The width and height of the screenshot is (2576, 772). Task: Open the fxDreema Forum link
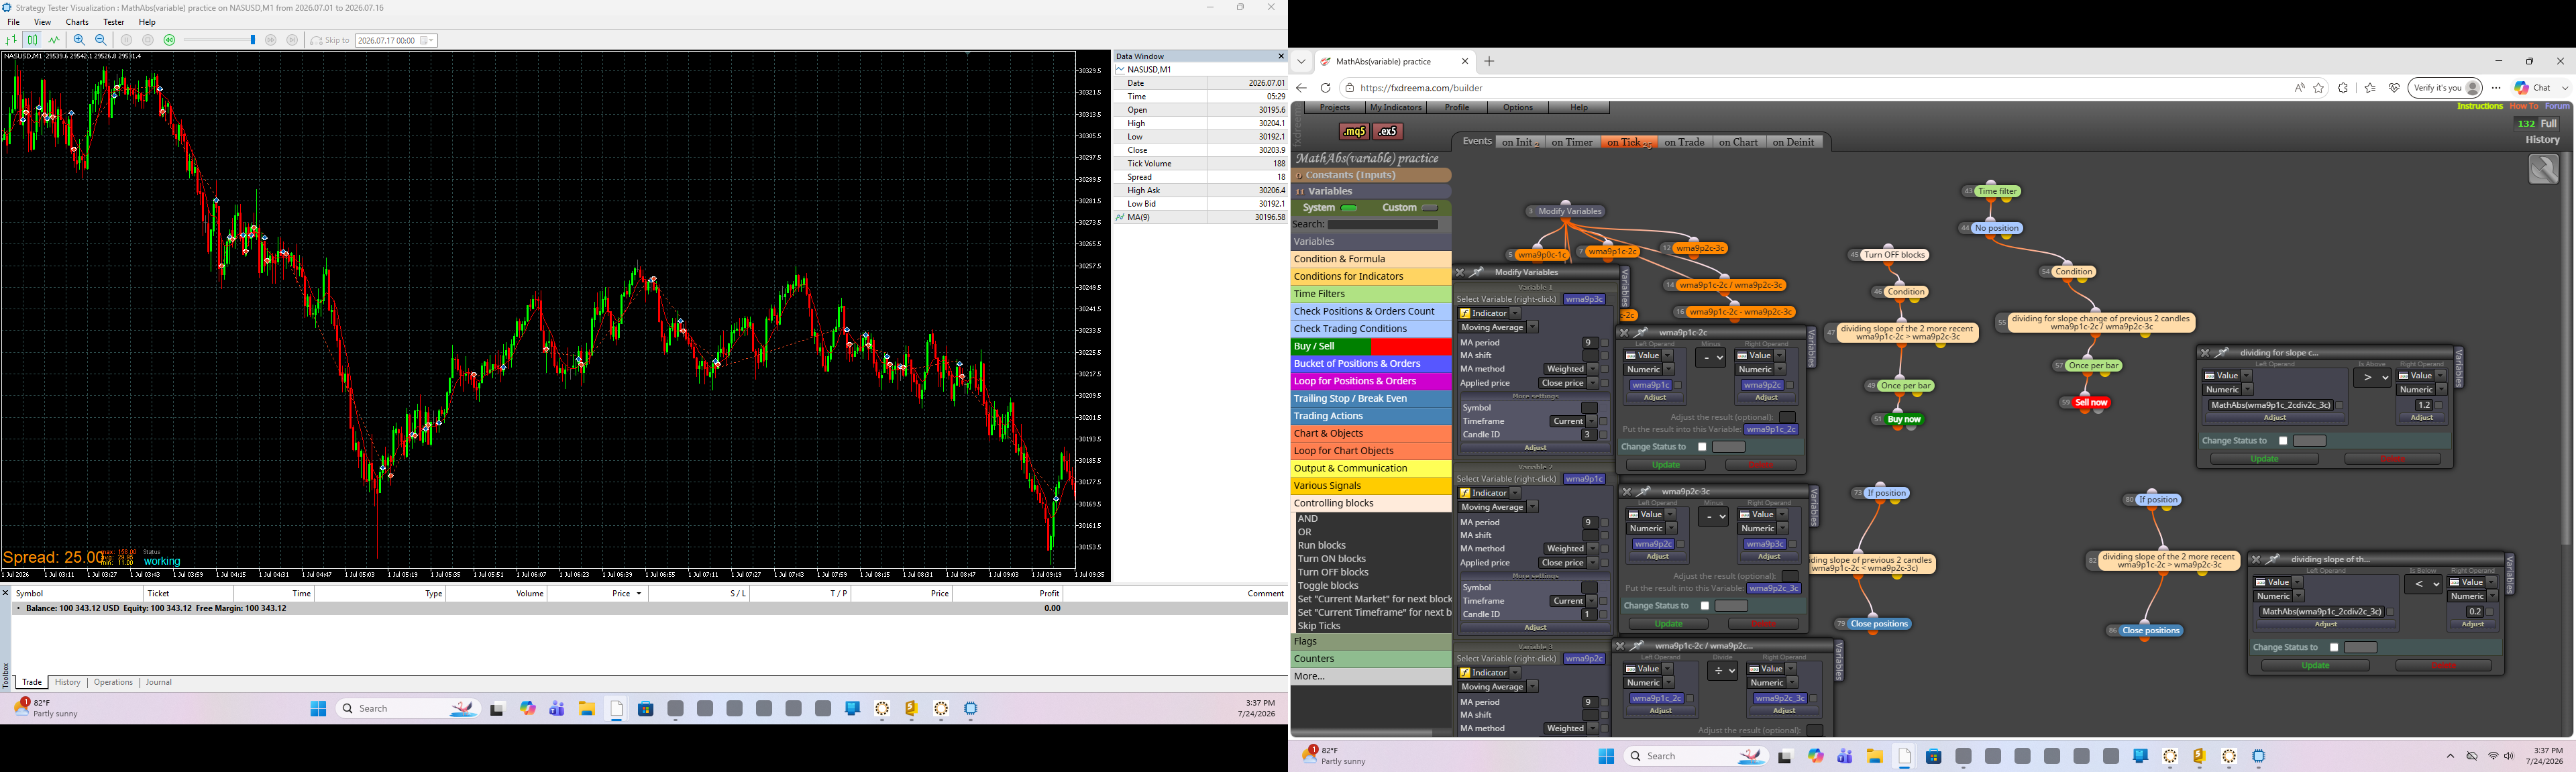point(2558,106)
